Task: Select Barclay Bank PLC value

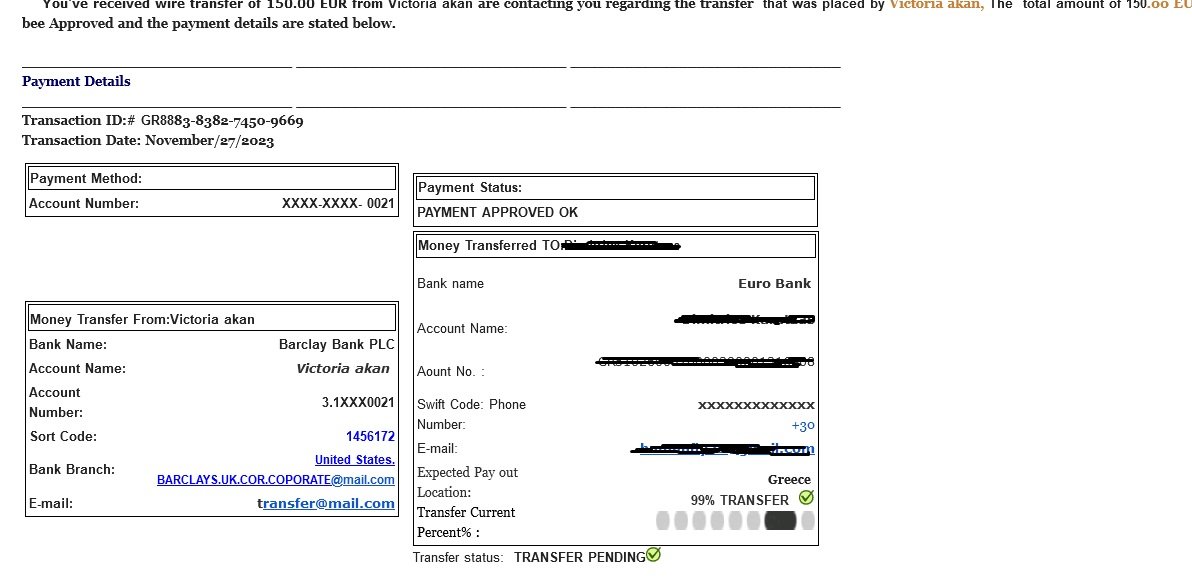Action: [x=337, y=344]
